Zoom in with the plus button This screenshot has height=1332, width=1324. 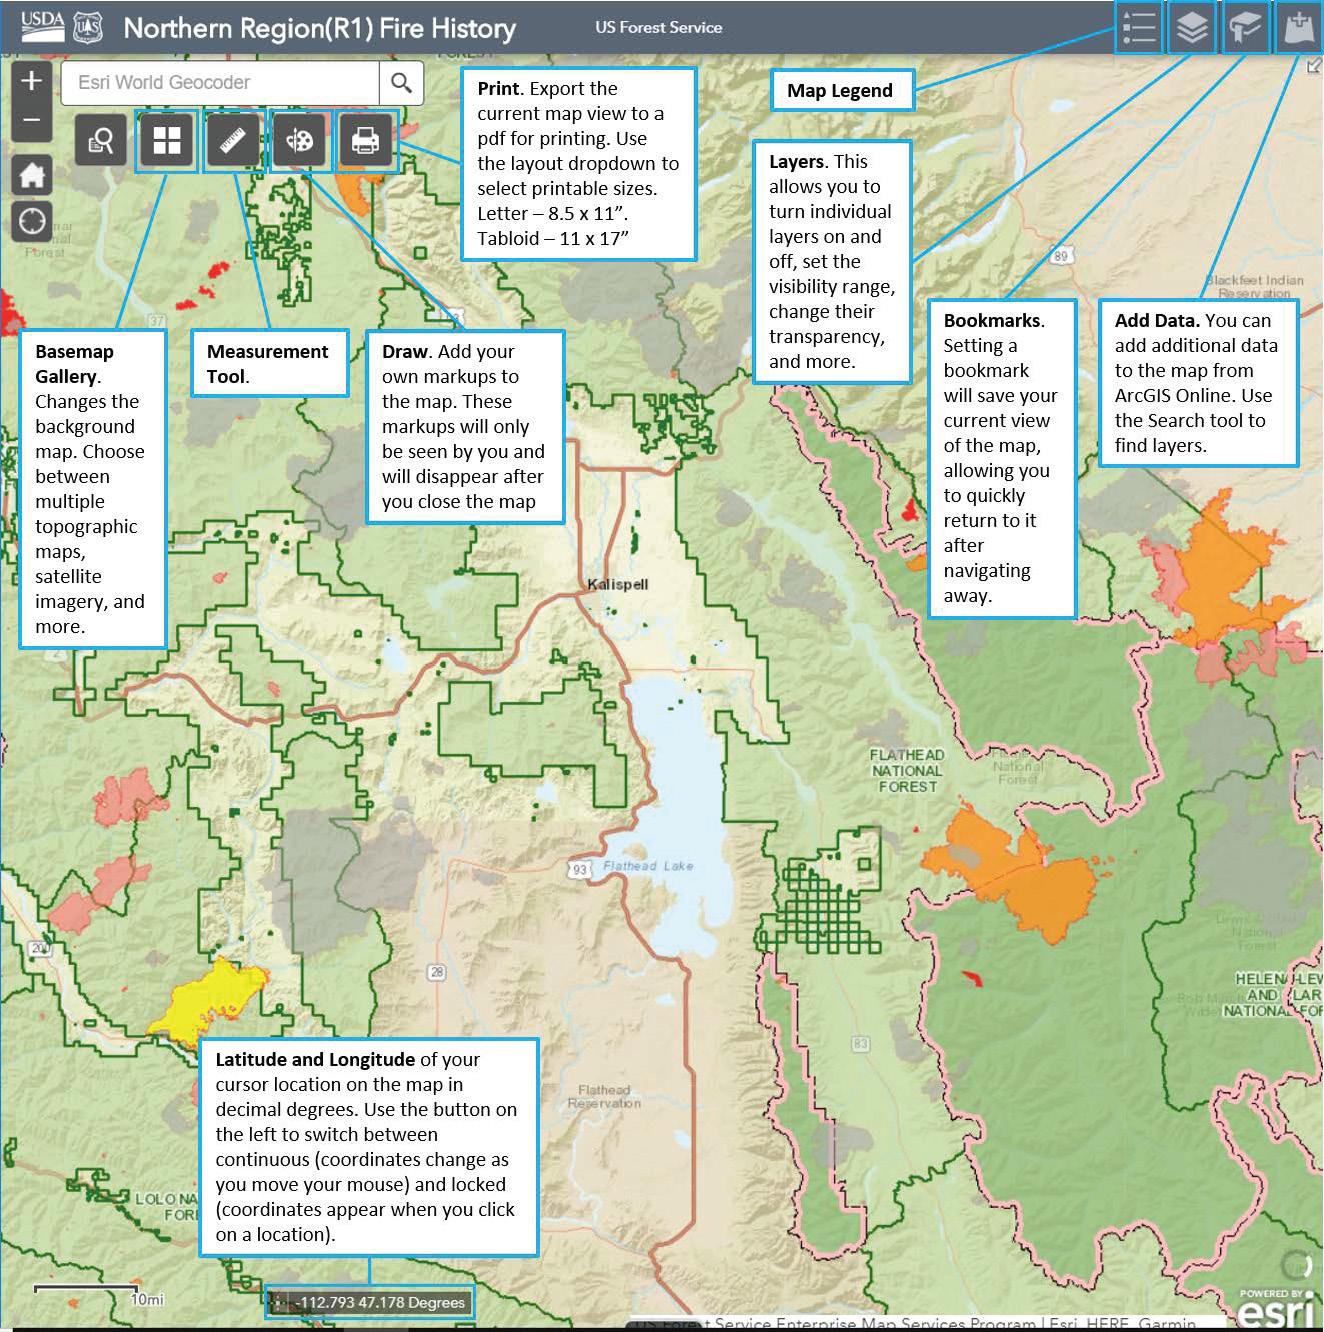[x=31, y=81]
